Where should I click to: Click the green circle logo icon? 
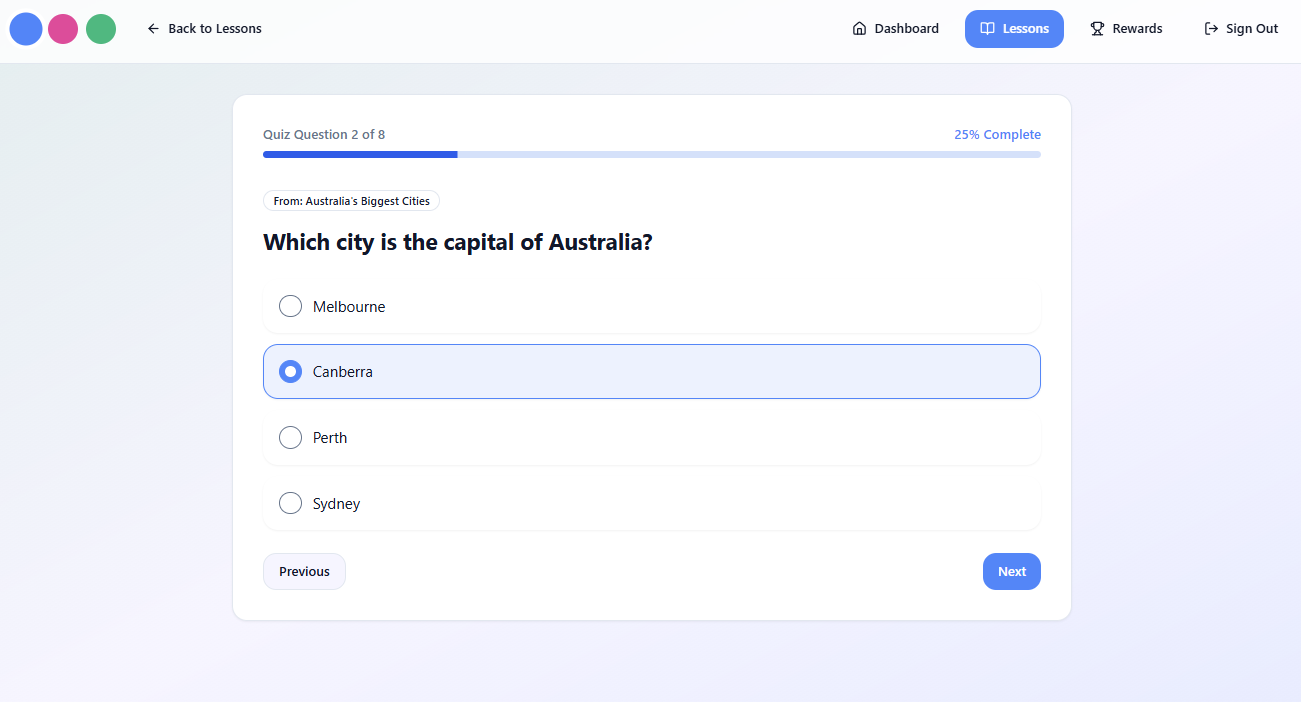[101, 29]
